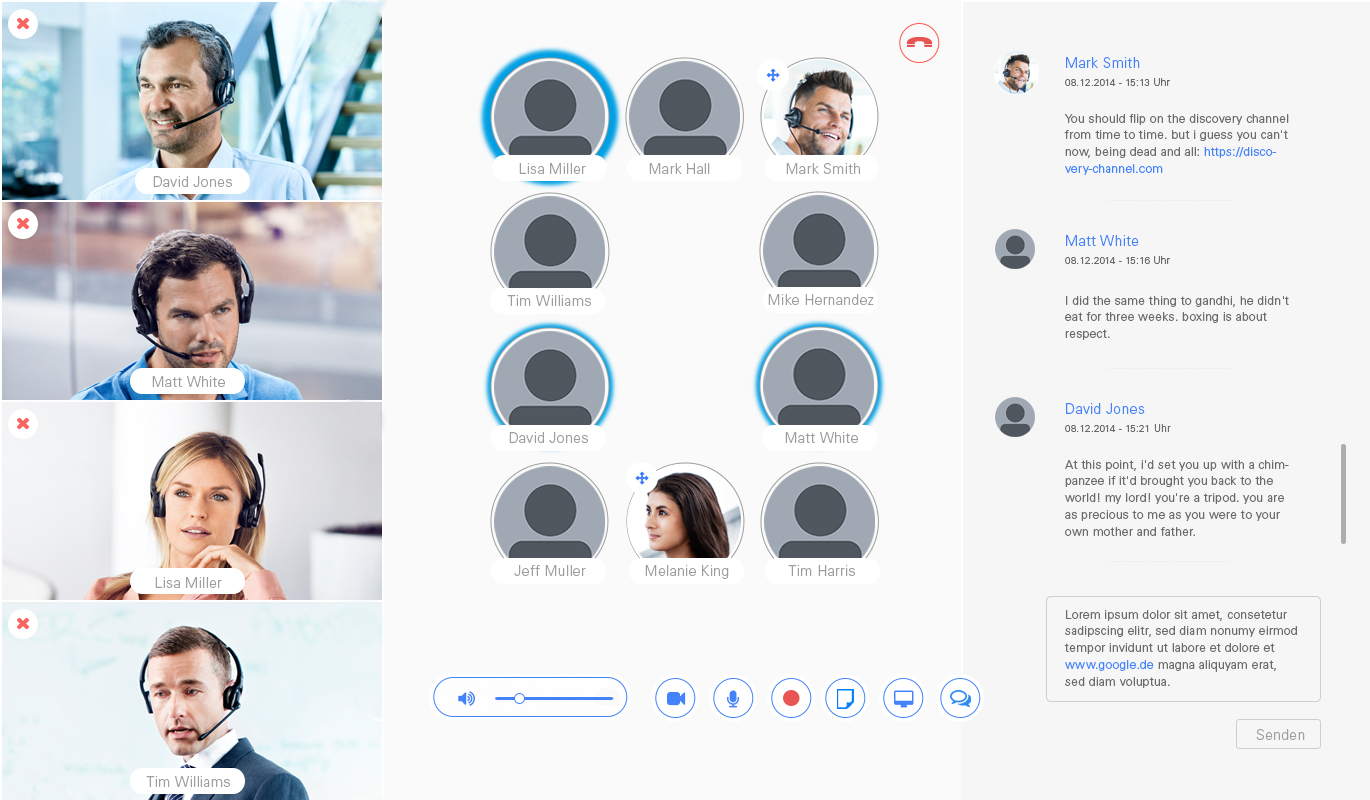Click the volume slider handle

pyautogui.click(x=519, y=698)
